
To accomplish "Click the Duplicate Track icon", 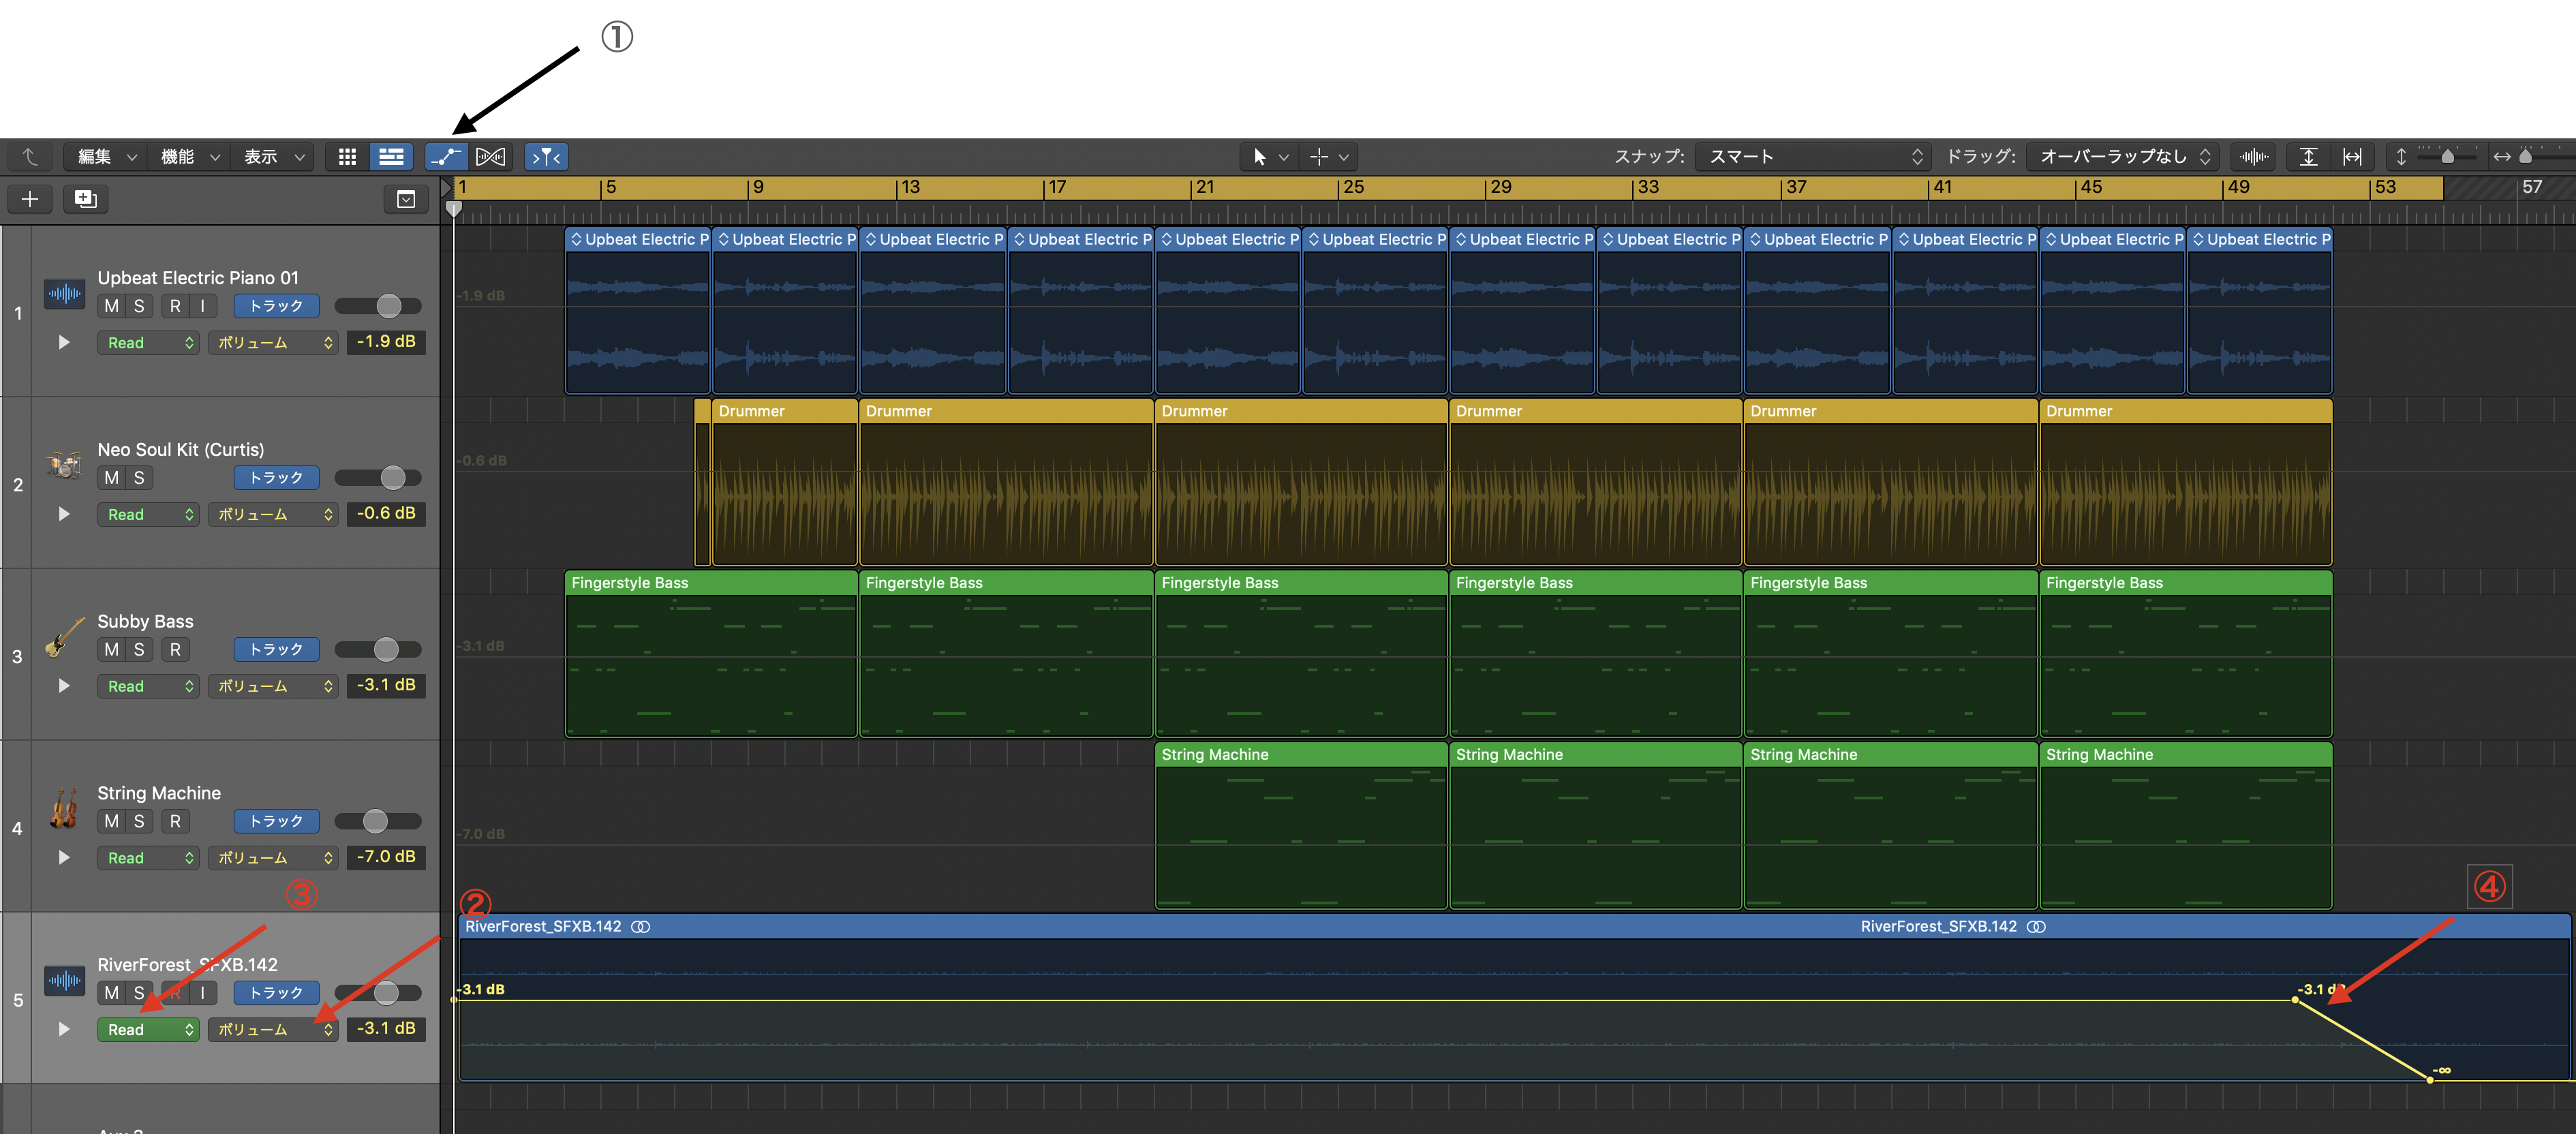I will coord(86,199).
